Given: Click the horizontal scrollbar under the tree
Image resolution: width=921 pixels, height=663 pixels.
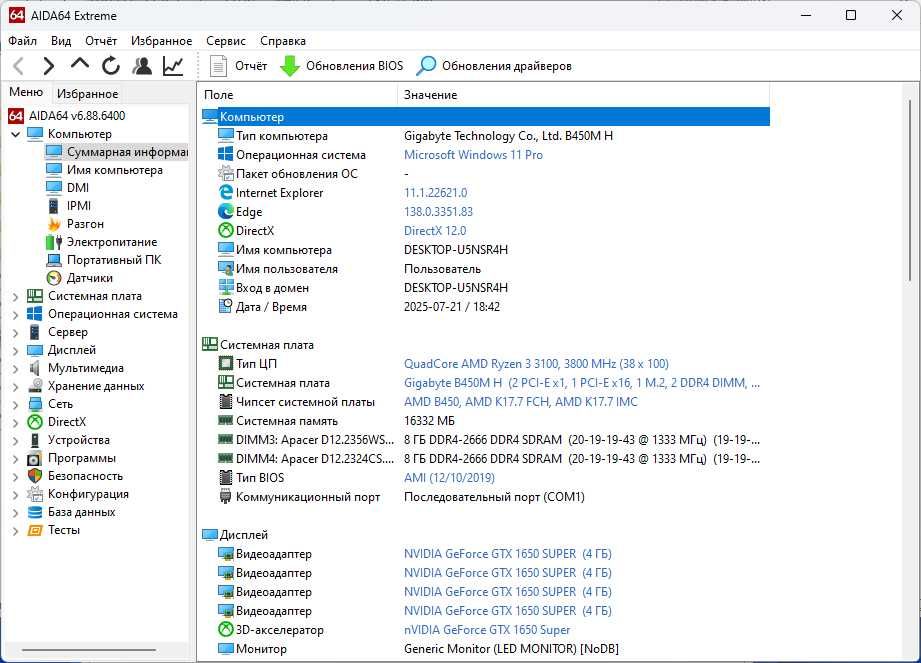Looking at the screenshot, I should [89, 649].
